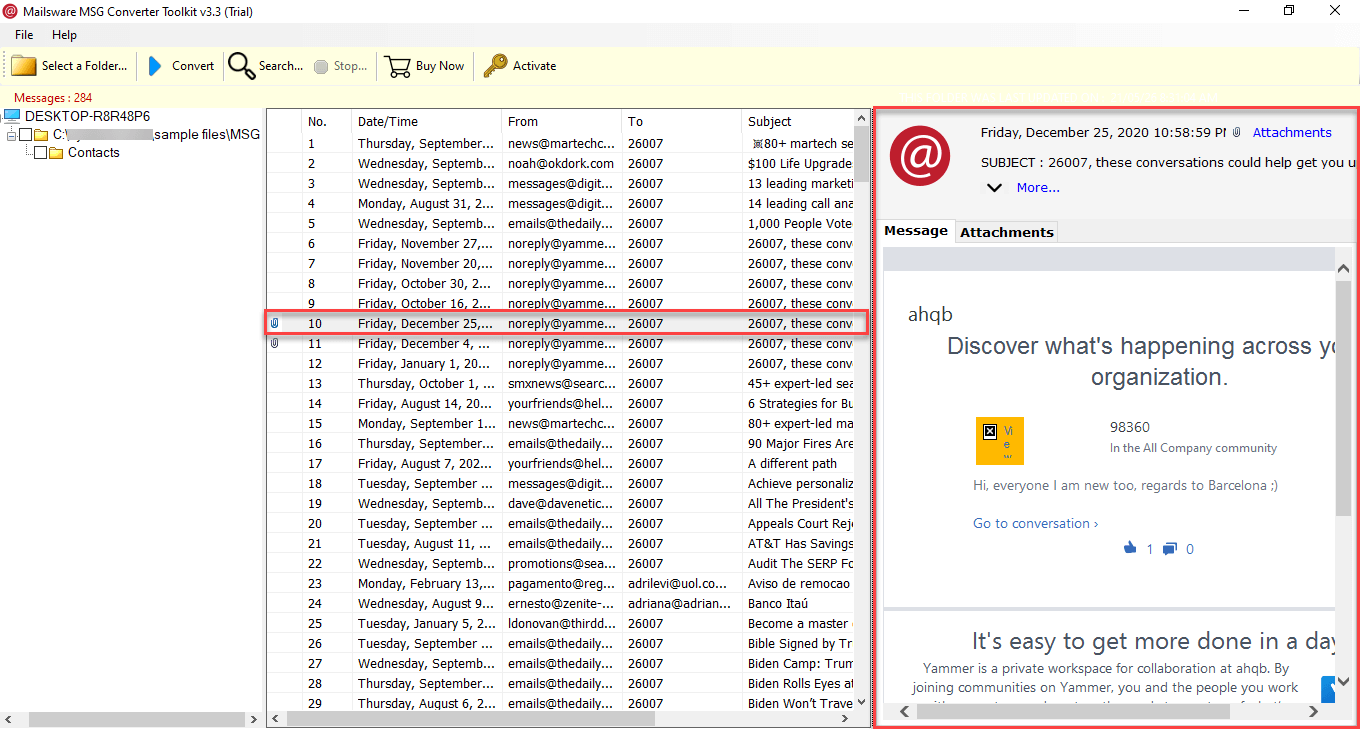The width and height of the screenshot is (1360, 729).
Task: Click the Buy Now label
Action: click(x=440, y=66)
